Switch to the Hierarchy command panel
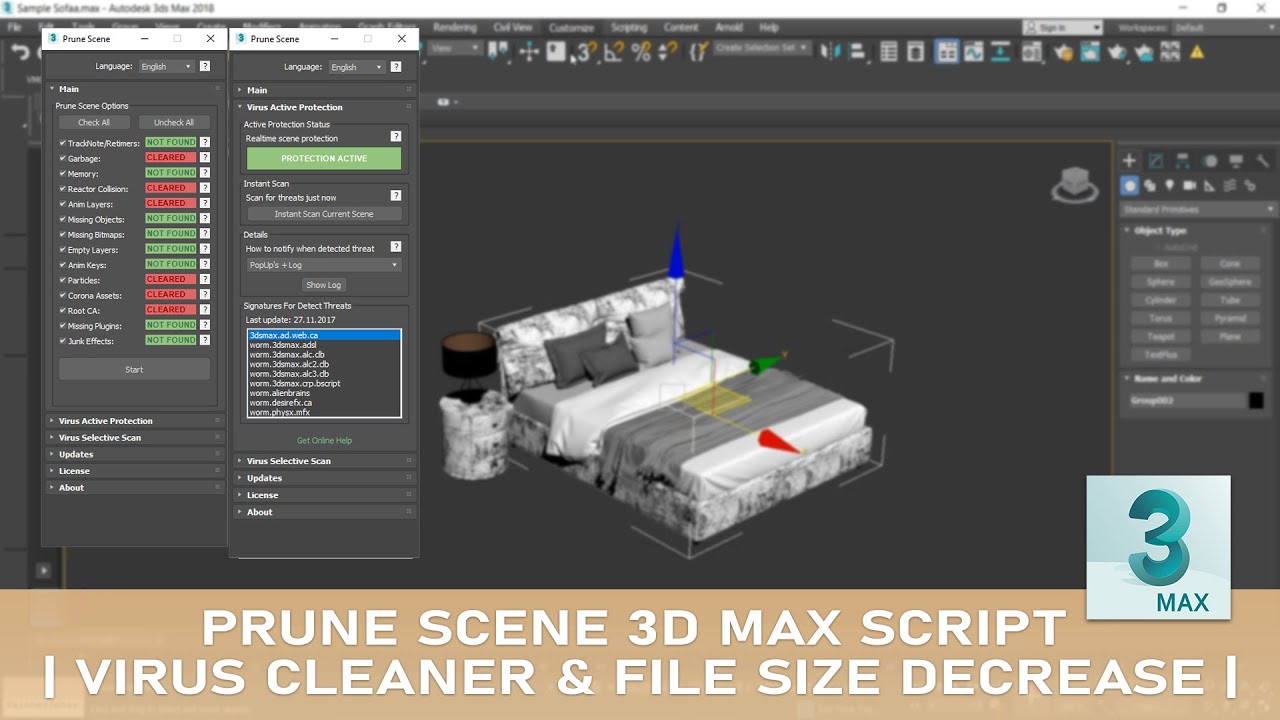This screenshot has height=720, width=1280. pos(1183,160)
